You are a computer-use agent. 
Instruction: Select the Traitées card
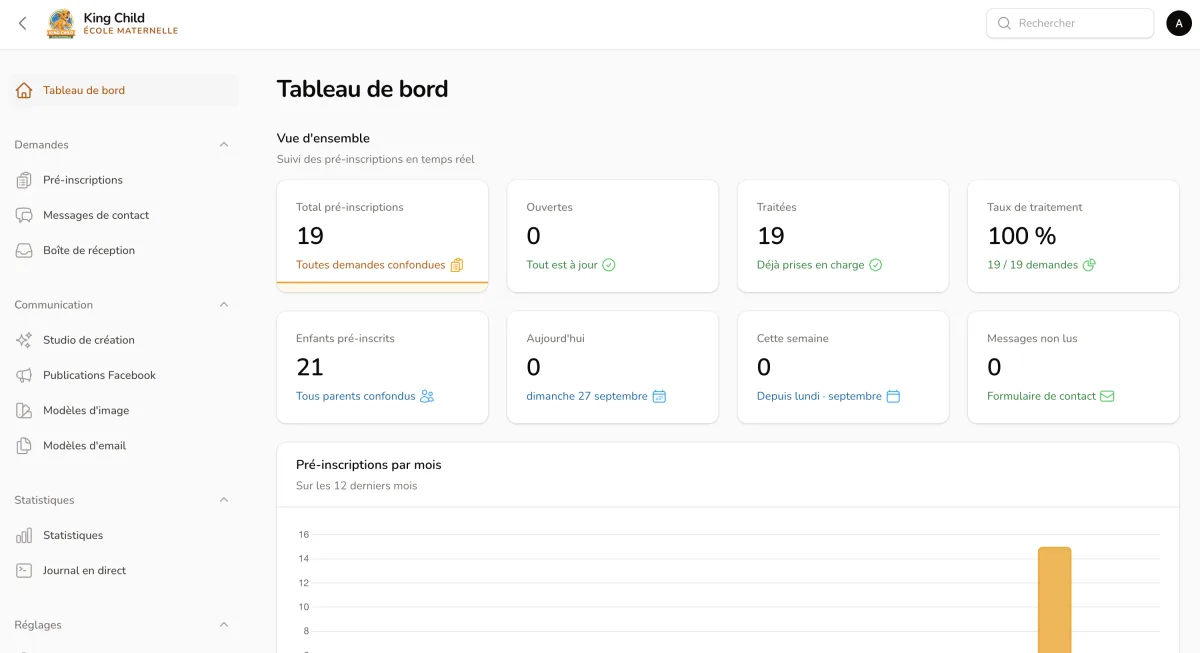pos(843,236)
